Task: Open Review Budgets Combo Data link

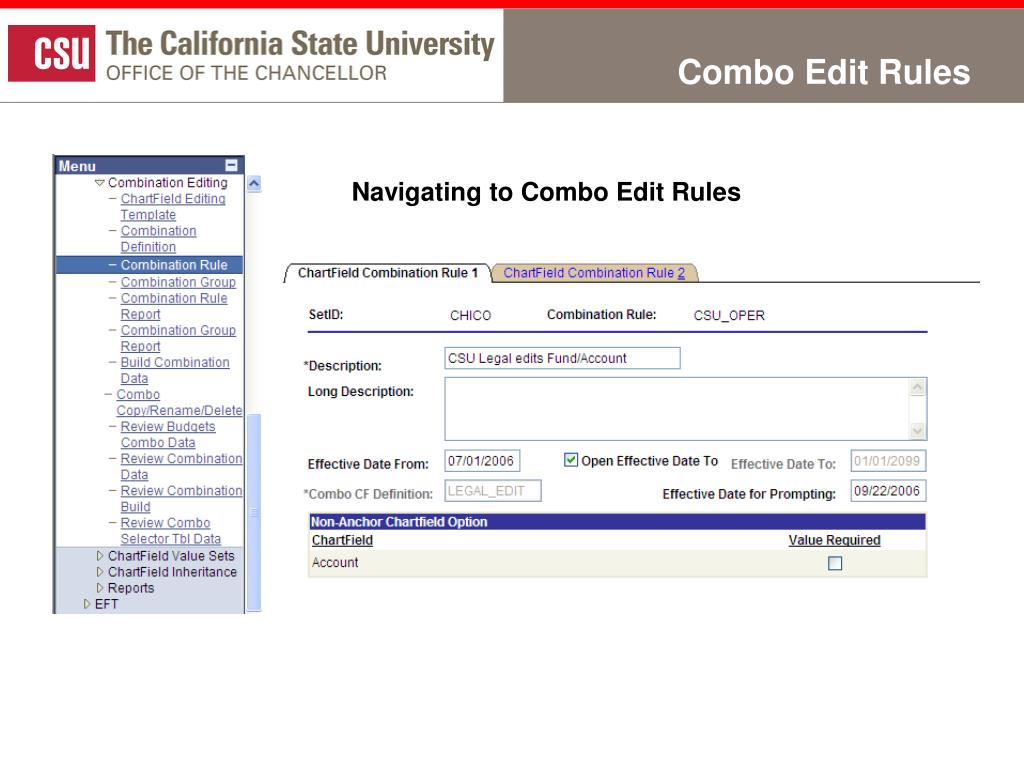Action: pyautogui.click(x=168, y=434)
